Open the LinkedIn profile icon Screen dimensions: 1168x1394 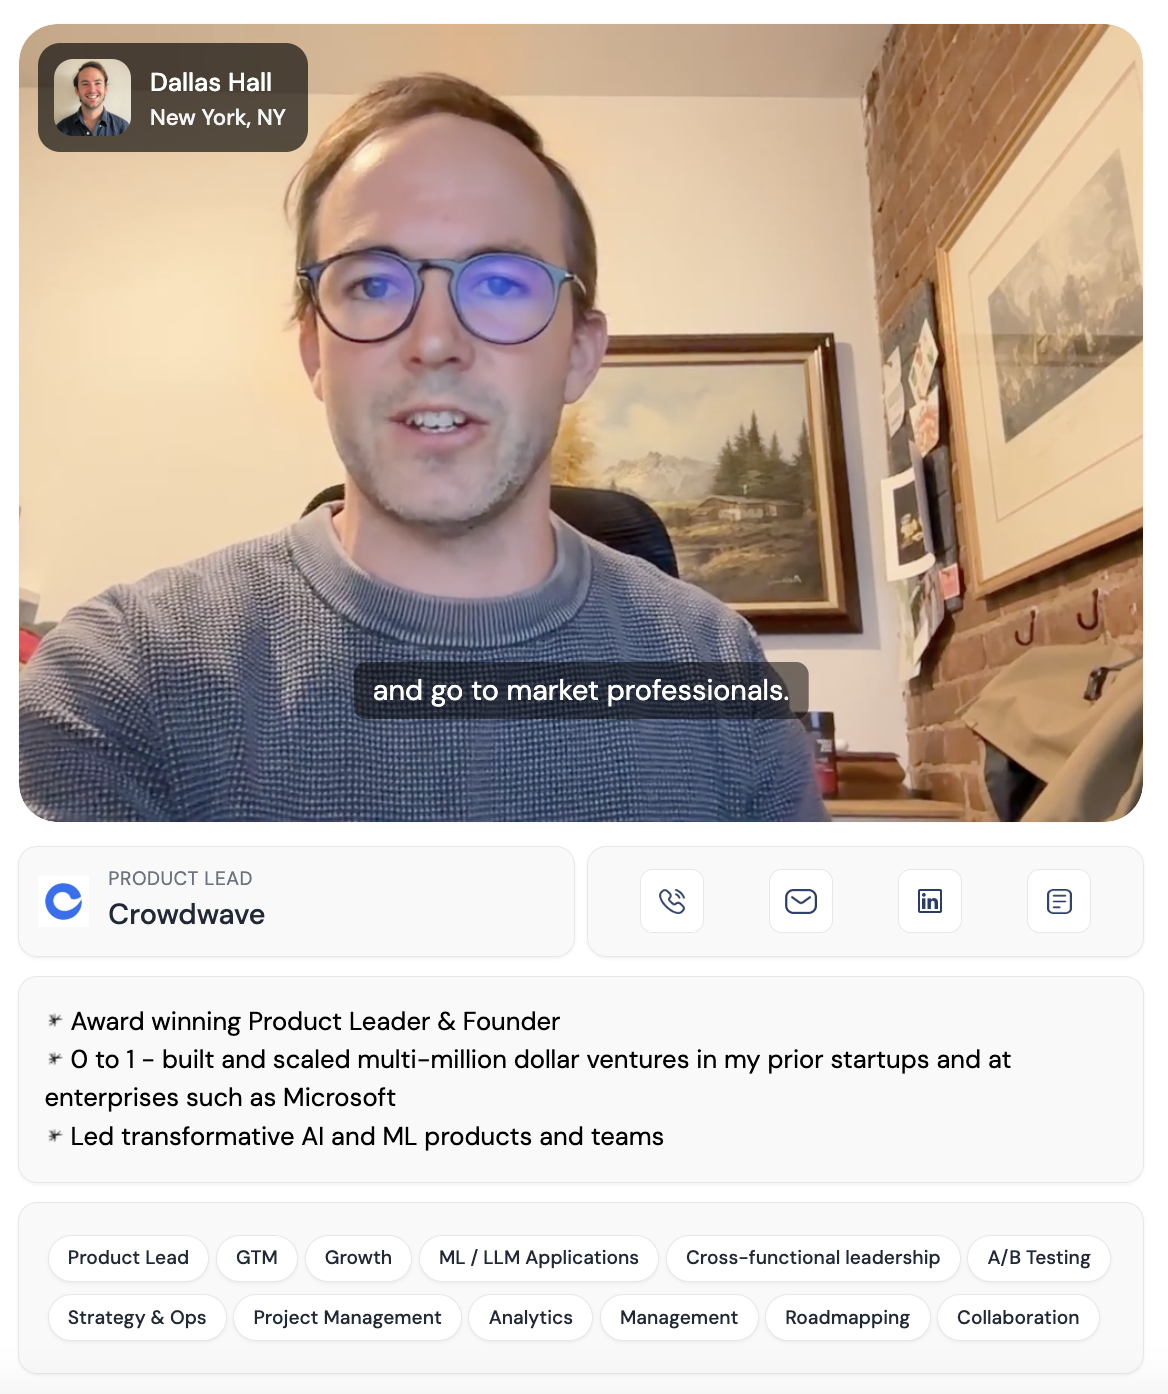[930, 901]
